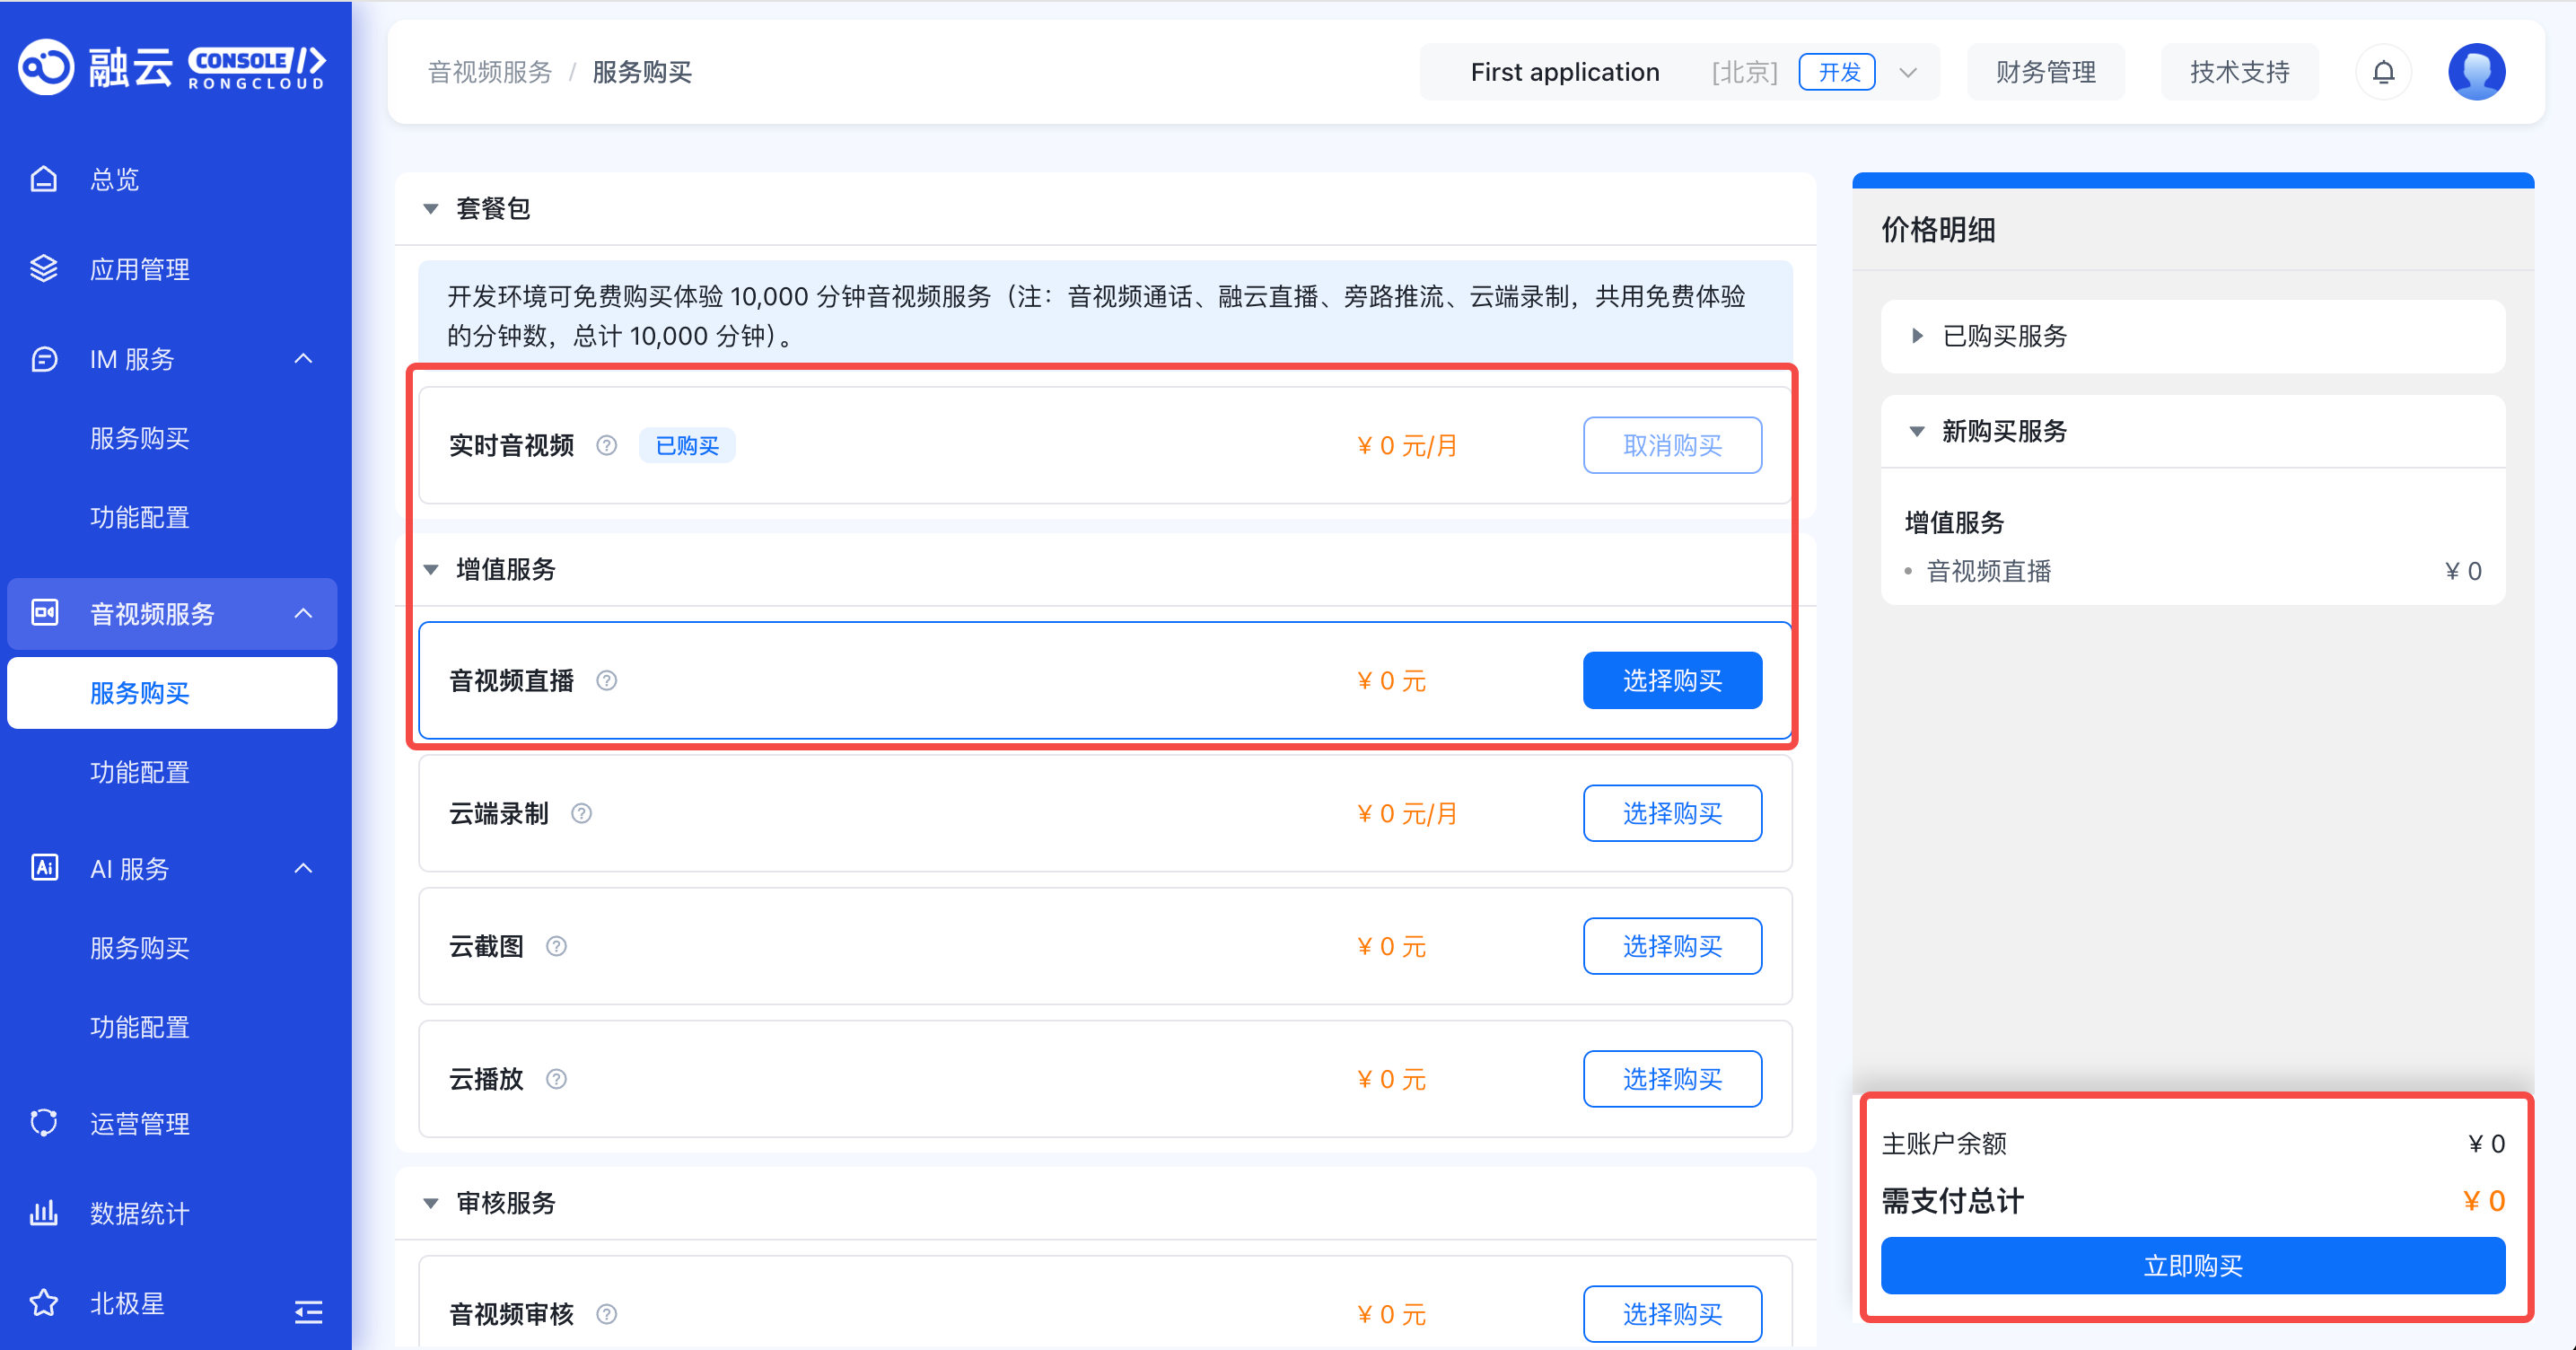Open the 财务管理 menu

click(2046, 71)
